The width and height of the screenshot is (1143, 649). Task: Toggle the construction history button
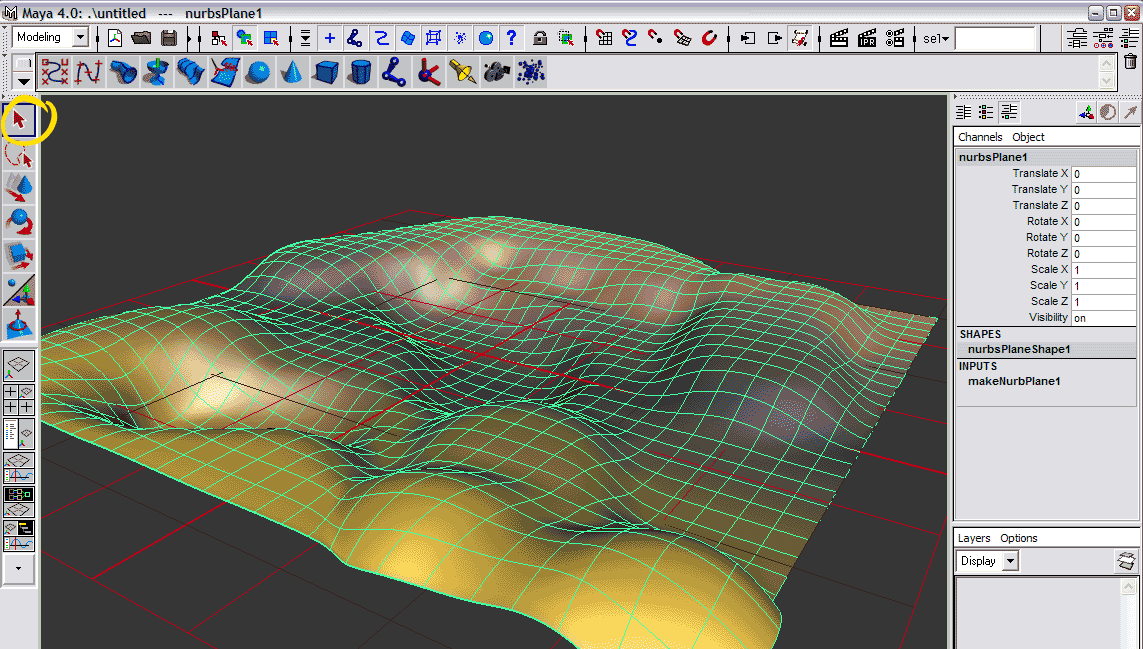(x=800, y=38)
